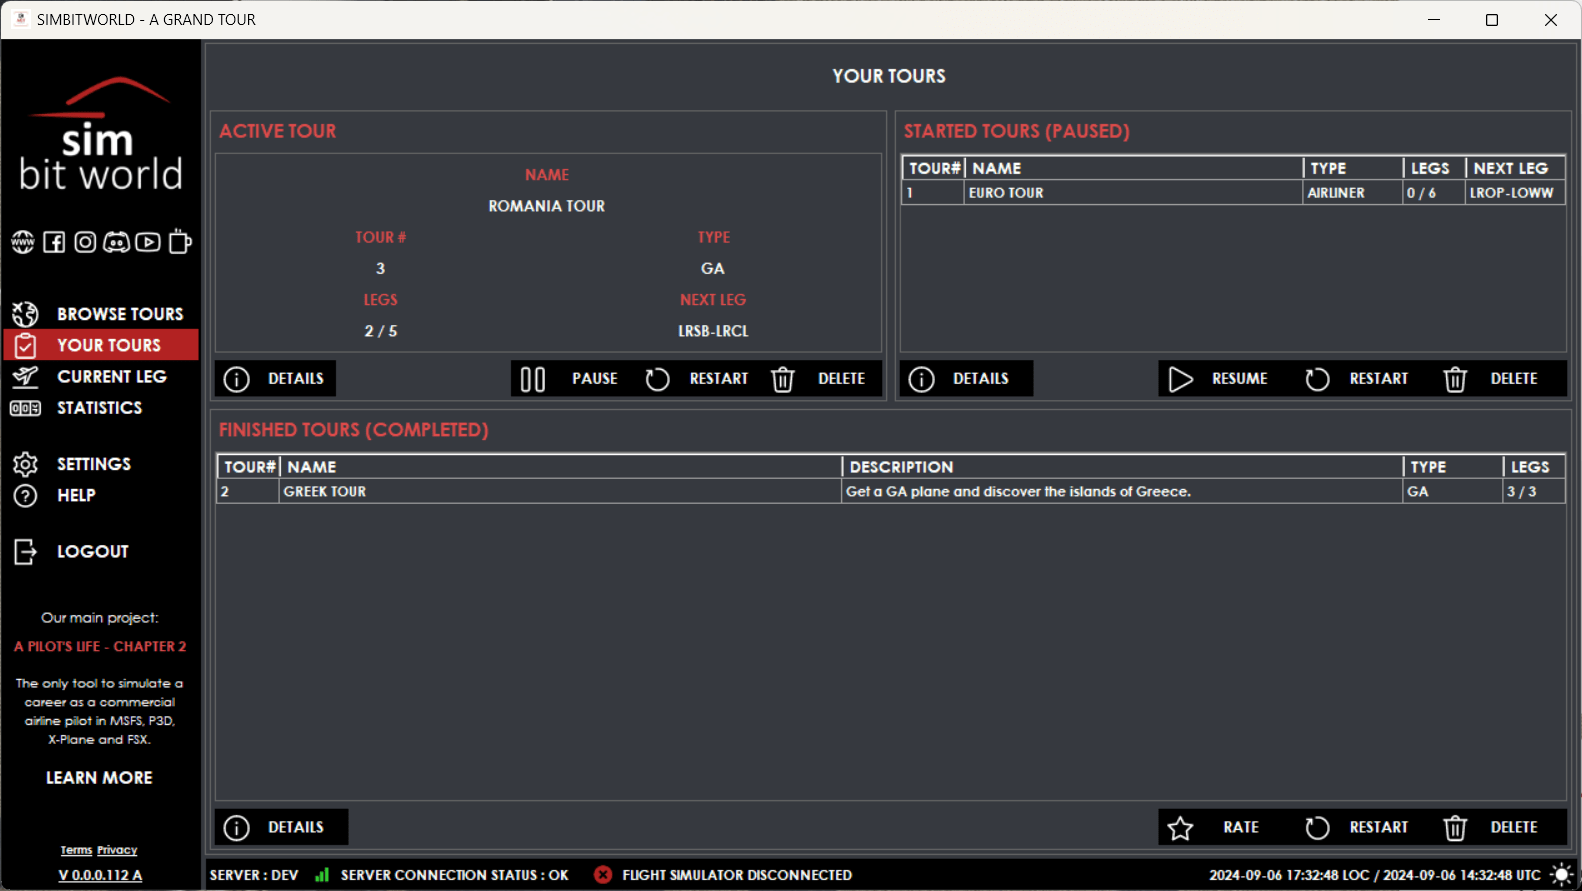Open the Facebook page icon
The height and width of the screenshot is (891, 1582).
point(54,242)
